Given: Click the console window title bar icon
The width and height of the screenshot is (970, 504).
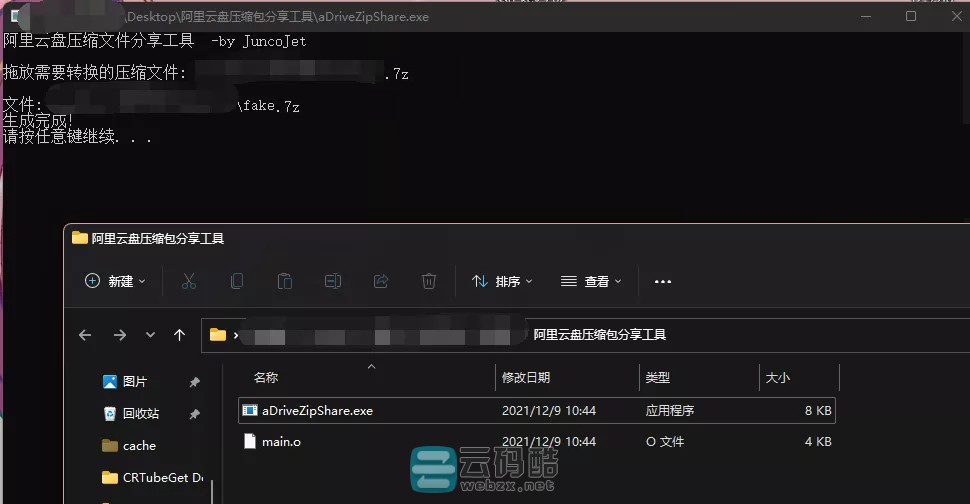Looking at the screenshot, I should click(x=15, y=17).
